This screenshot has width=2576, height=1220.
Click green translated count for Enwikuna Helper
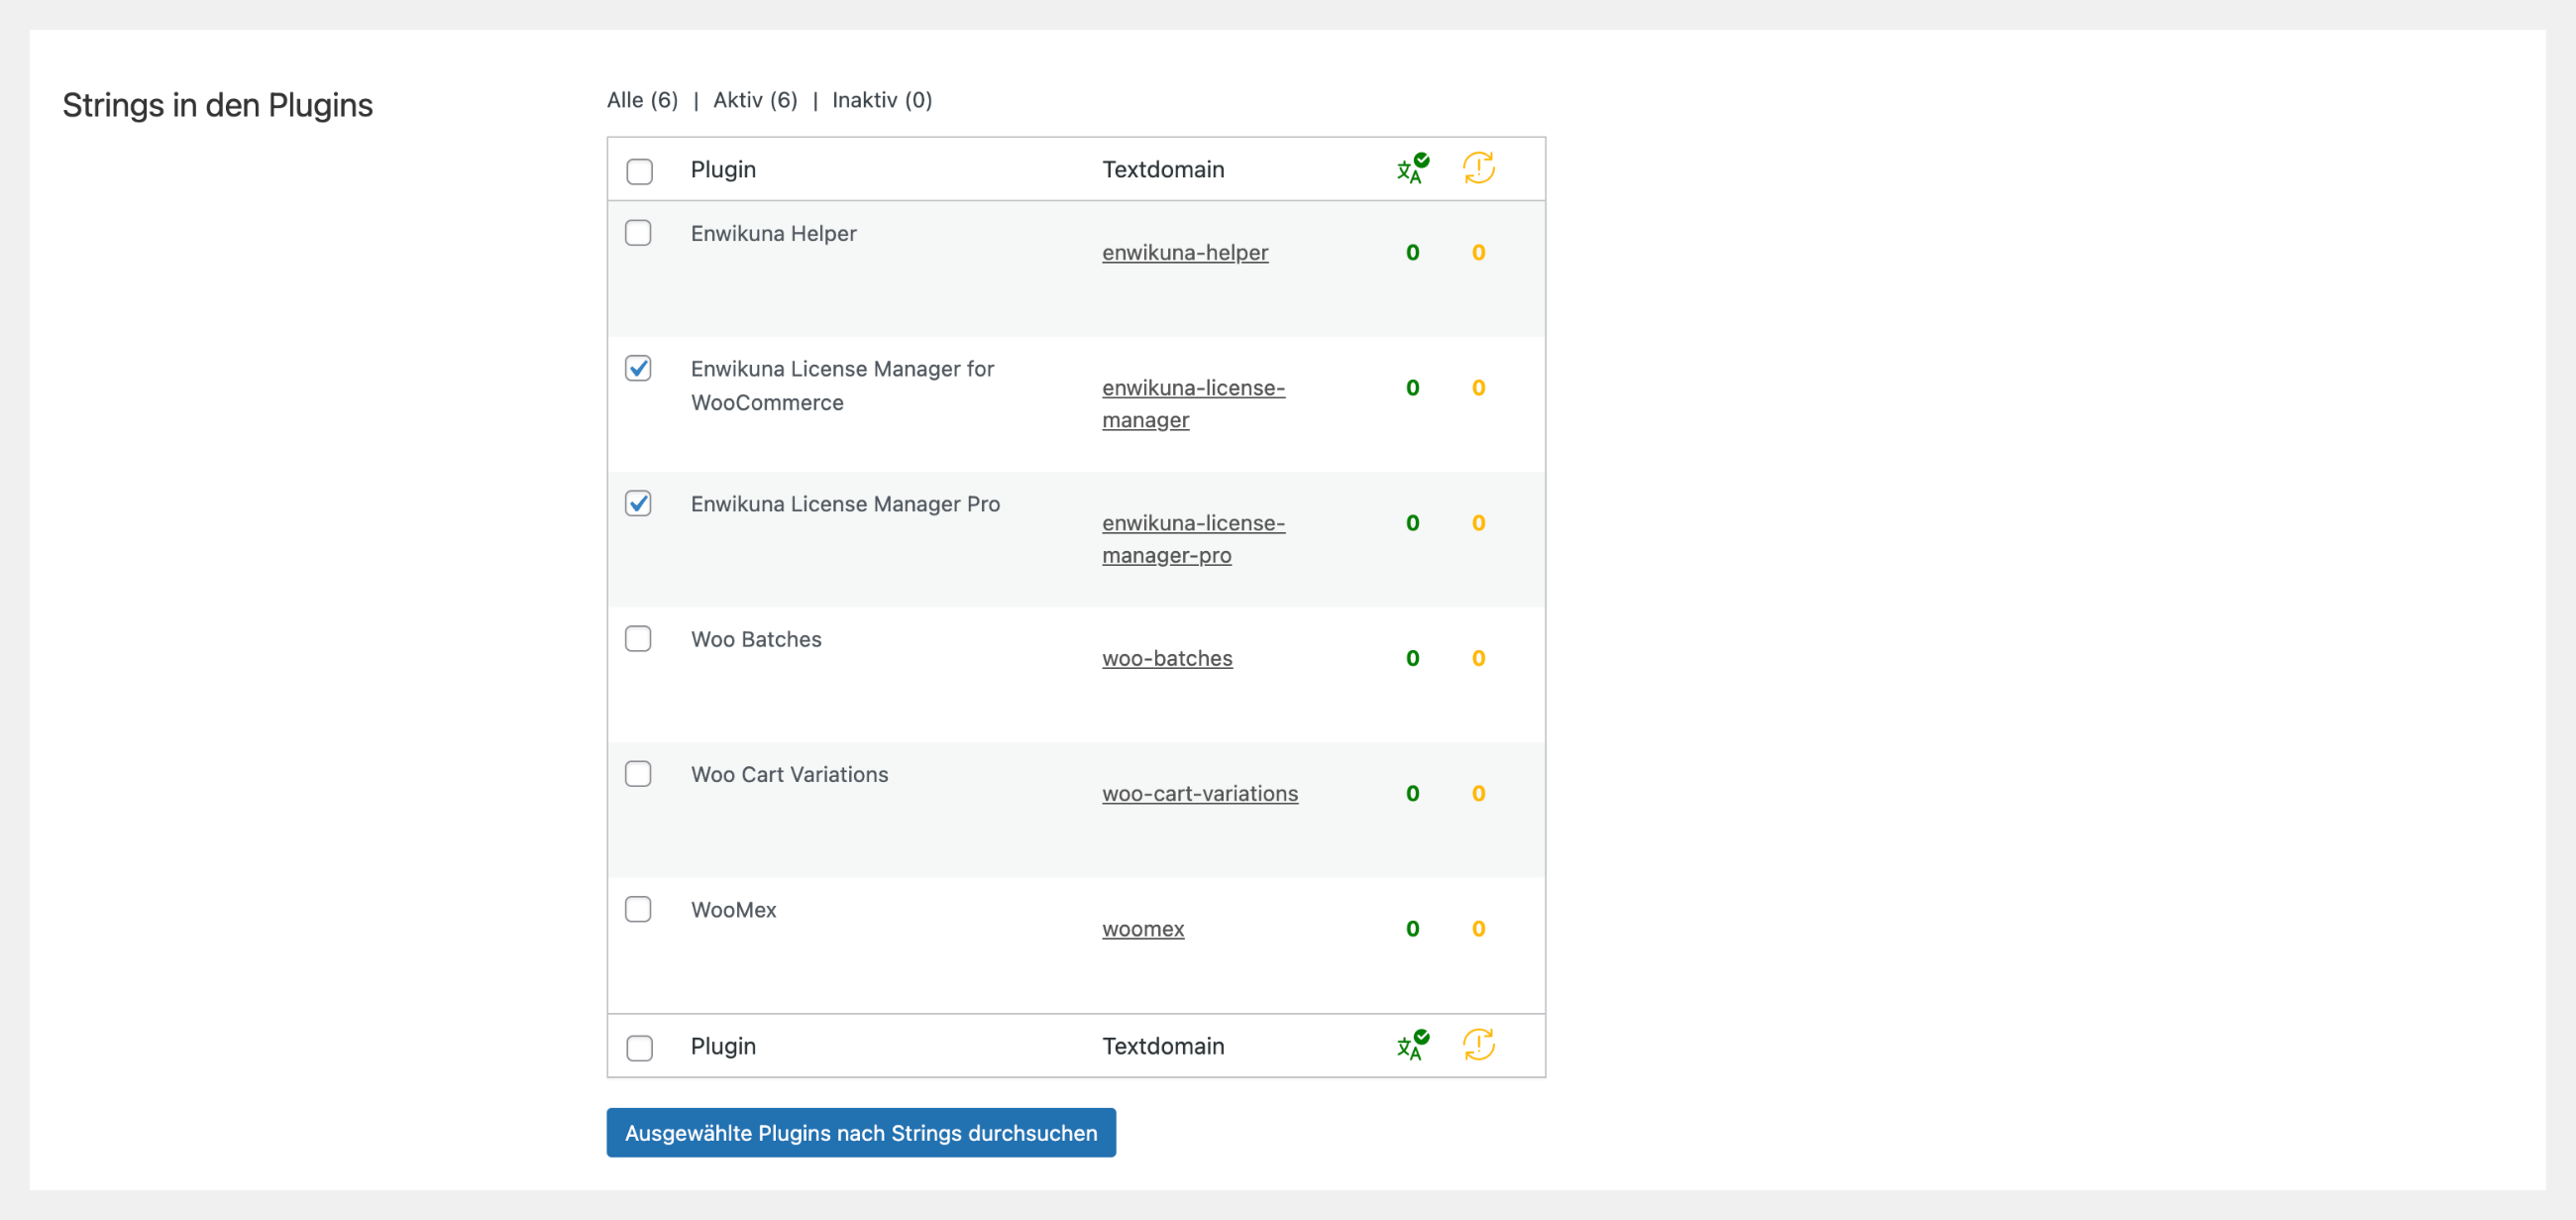(1413, 252)
